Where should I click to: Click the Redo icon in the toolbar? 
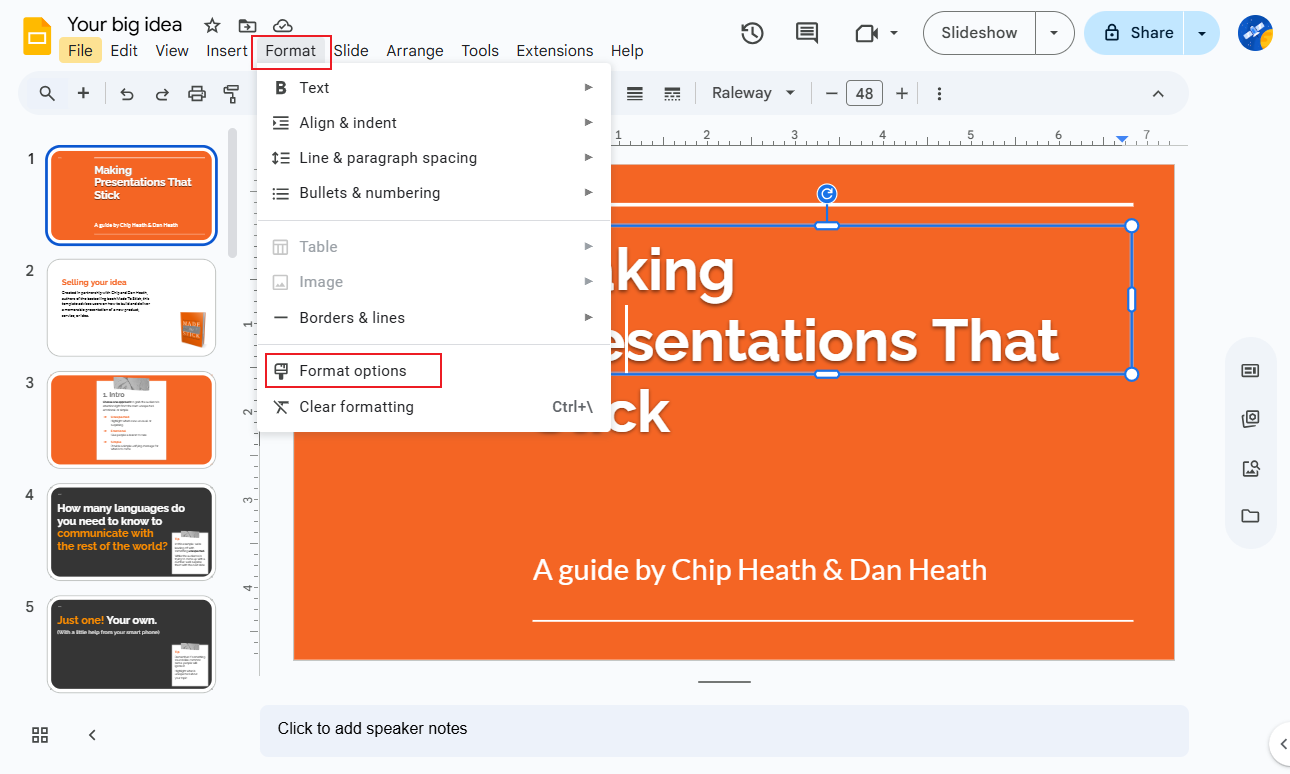click(x=161, y=93)
